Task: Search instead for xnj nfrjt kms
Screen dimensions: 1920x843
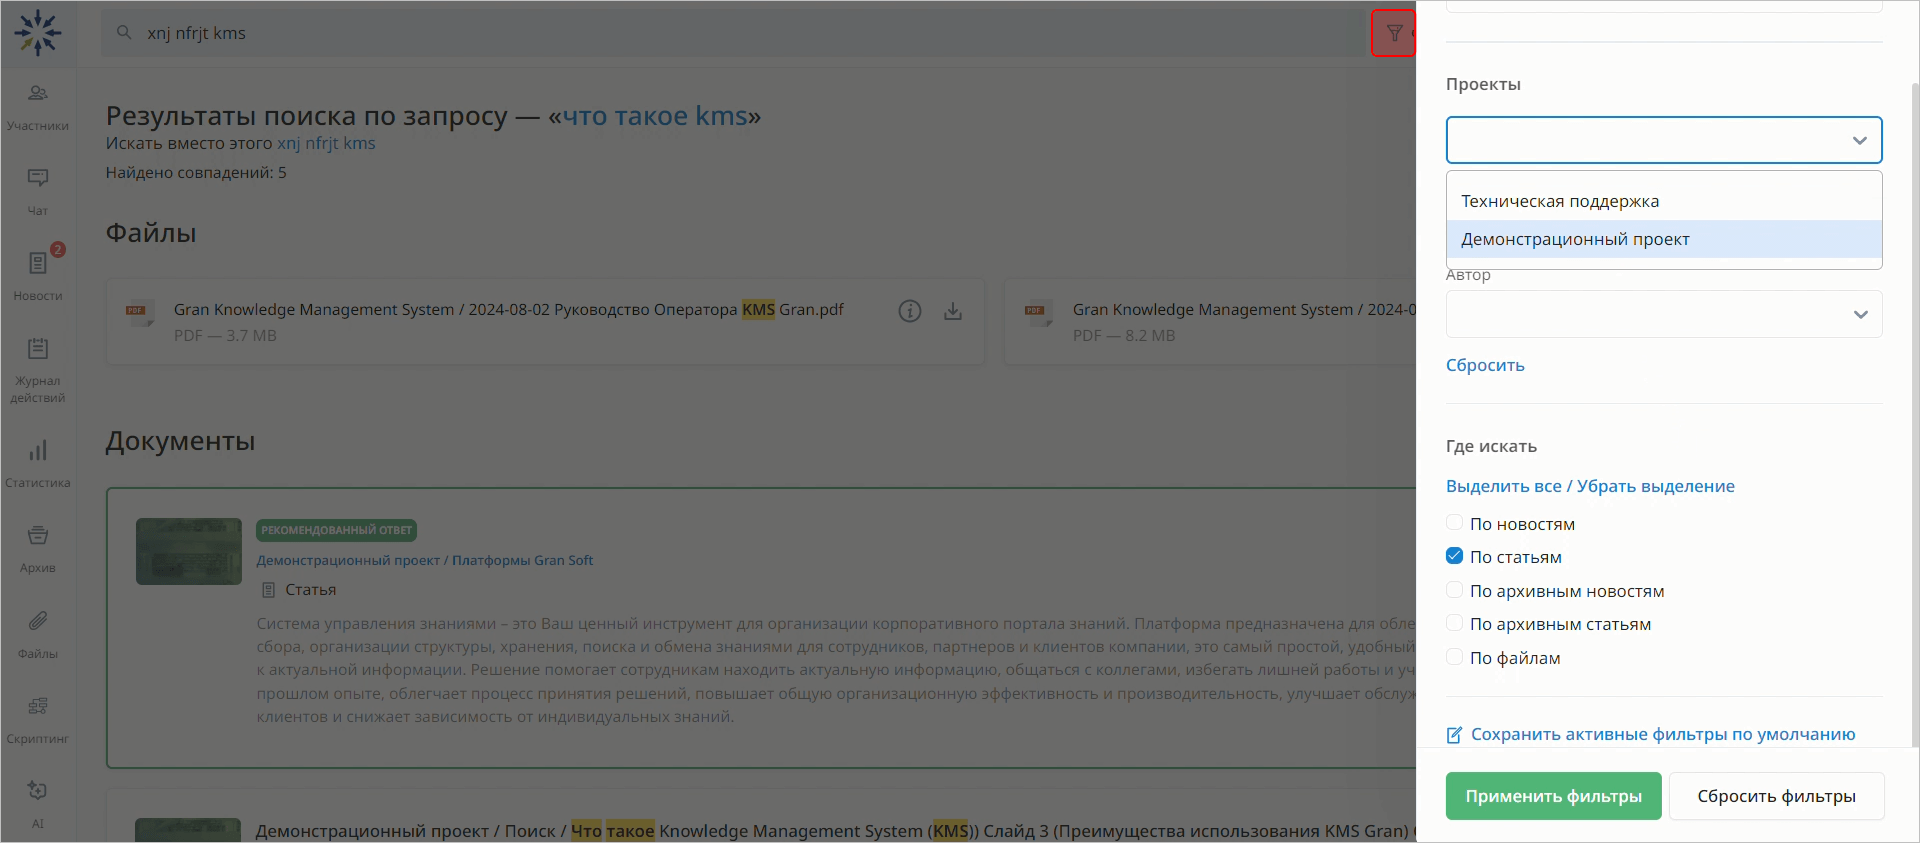Action: coord(326,143)
